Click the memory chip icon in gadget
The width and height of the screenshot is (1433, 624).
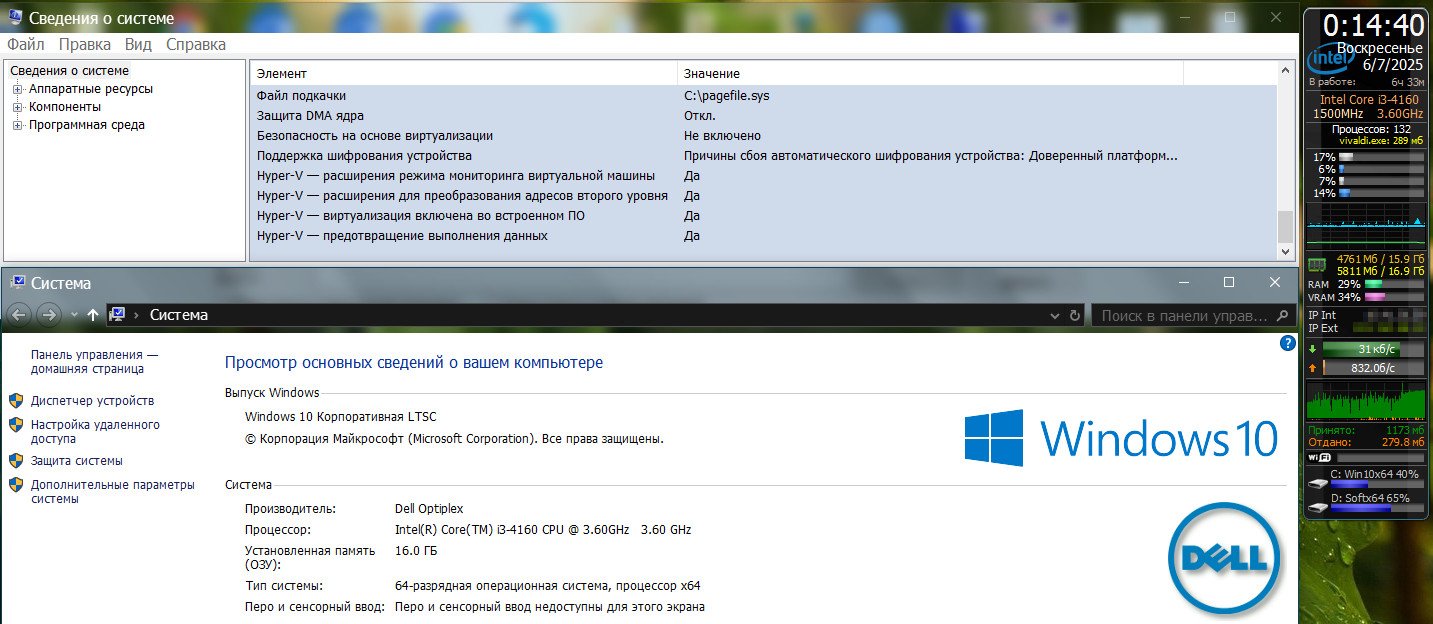point(1317,265)
